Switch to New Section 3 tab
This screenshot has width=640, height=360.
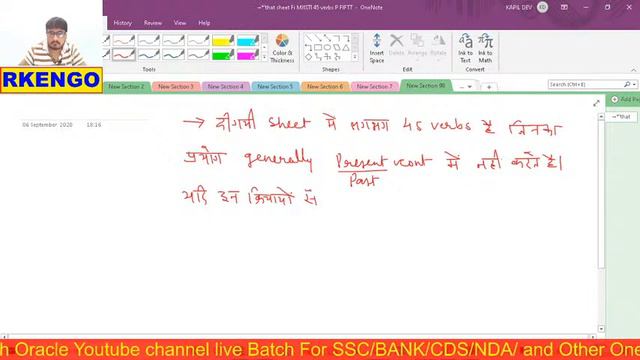coord(176,87)
